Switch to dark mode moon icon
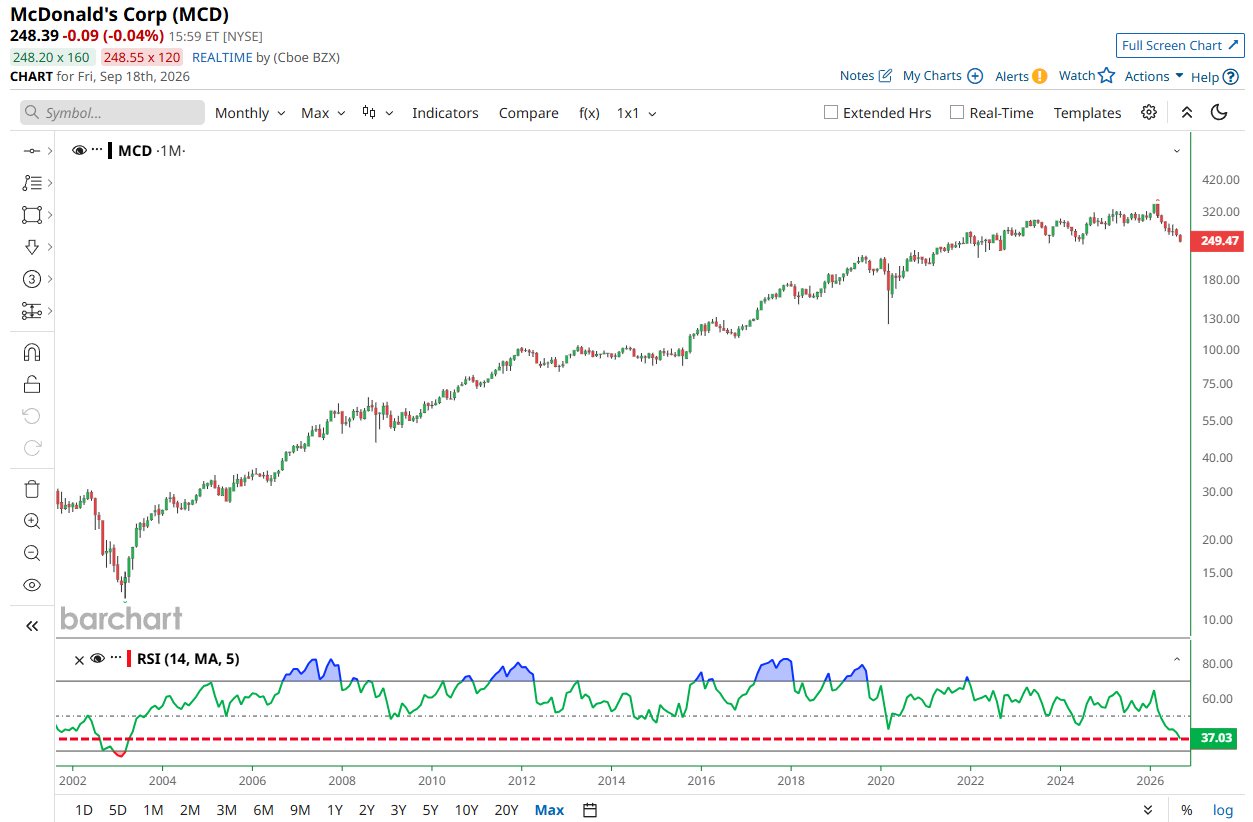Screen dimensions: 1253x822 tap(1219, 112)
